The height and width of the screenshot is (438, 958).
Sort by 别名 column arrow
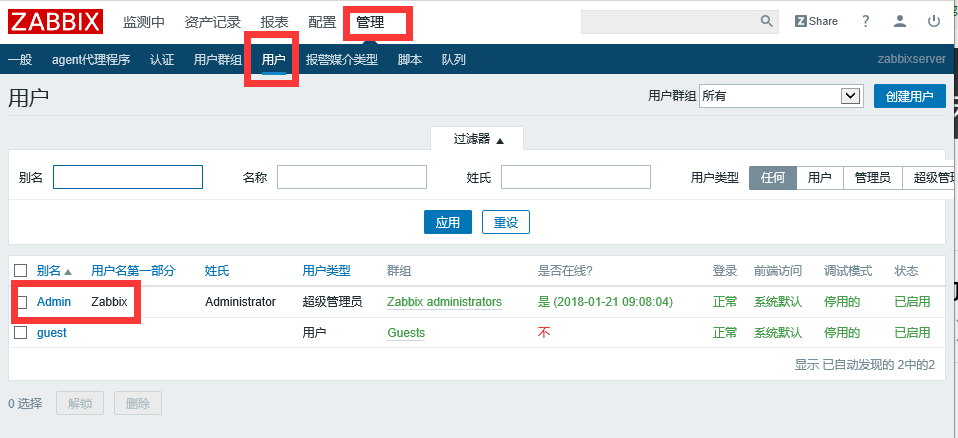(x=68, y=271)
